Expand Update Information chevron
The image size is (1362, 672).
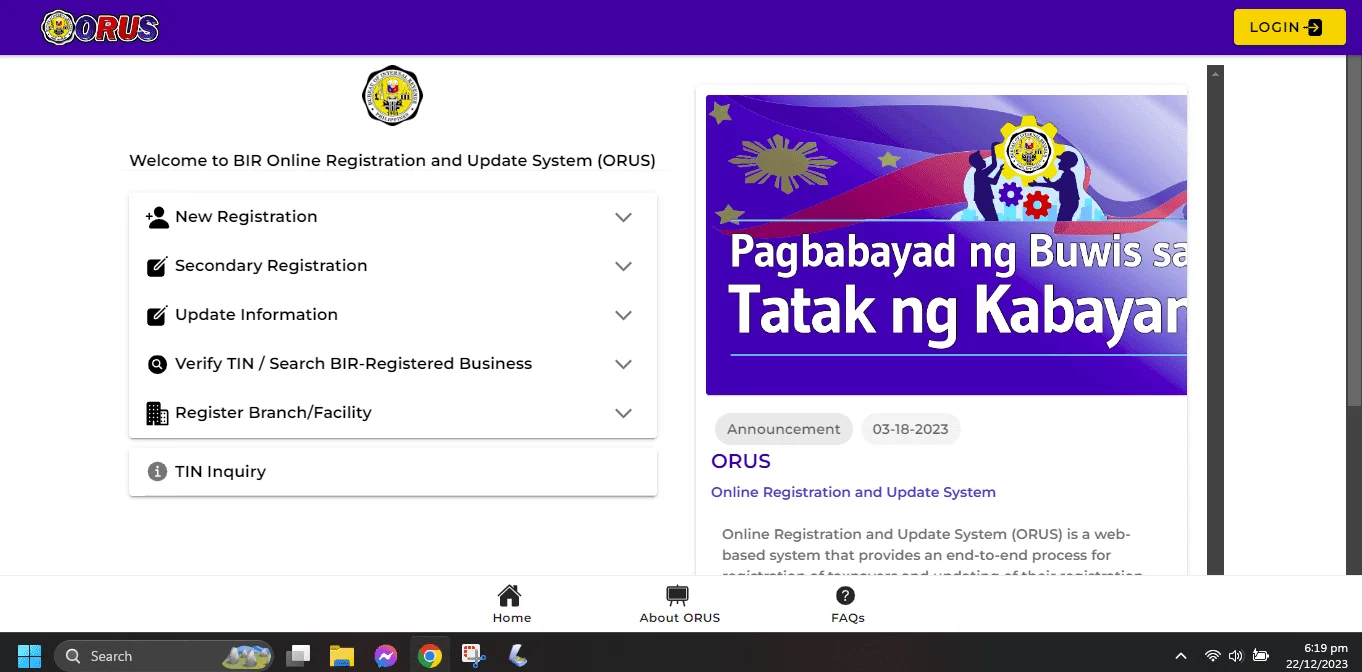[623, 315]
